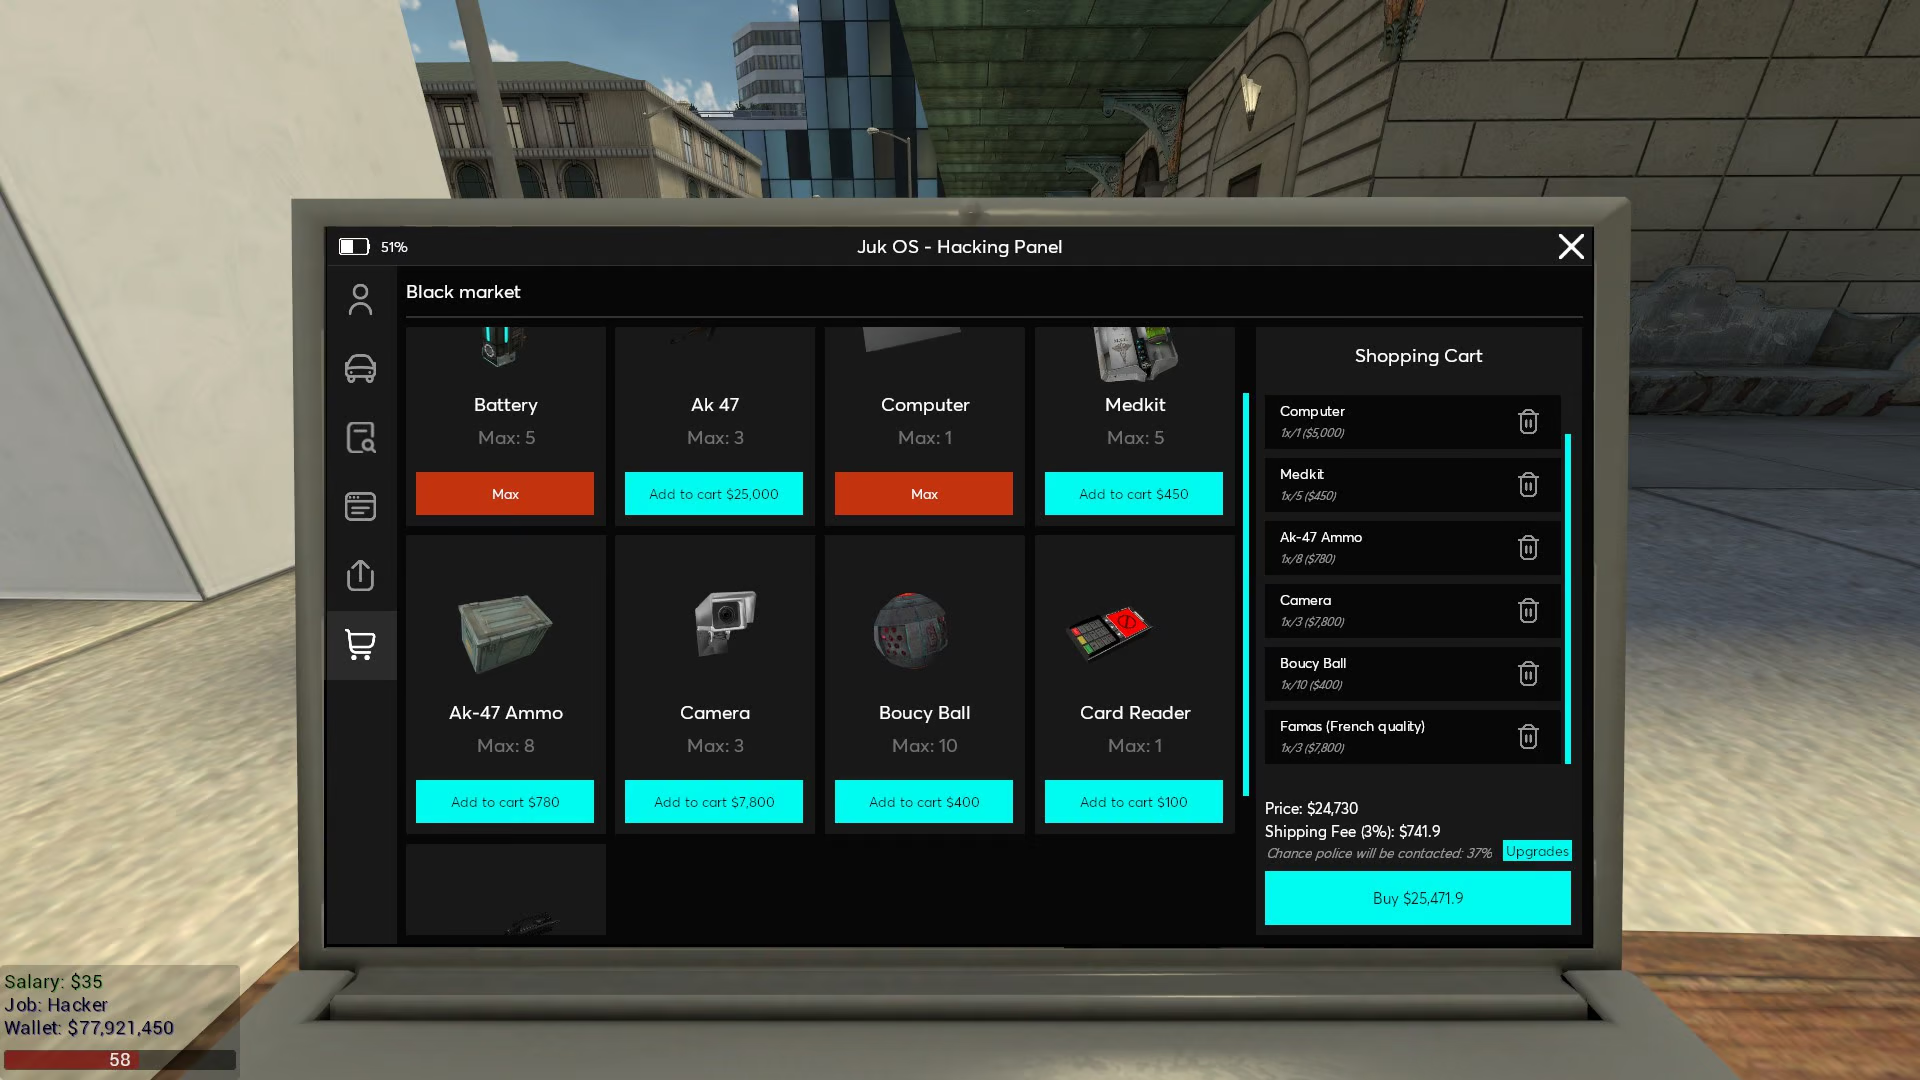1920x1080 pixels.
Task: Click the Computer Max button
Action: 924,494
